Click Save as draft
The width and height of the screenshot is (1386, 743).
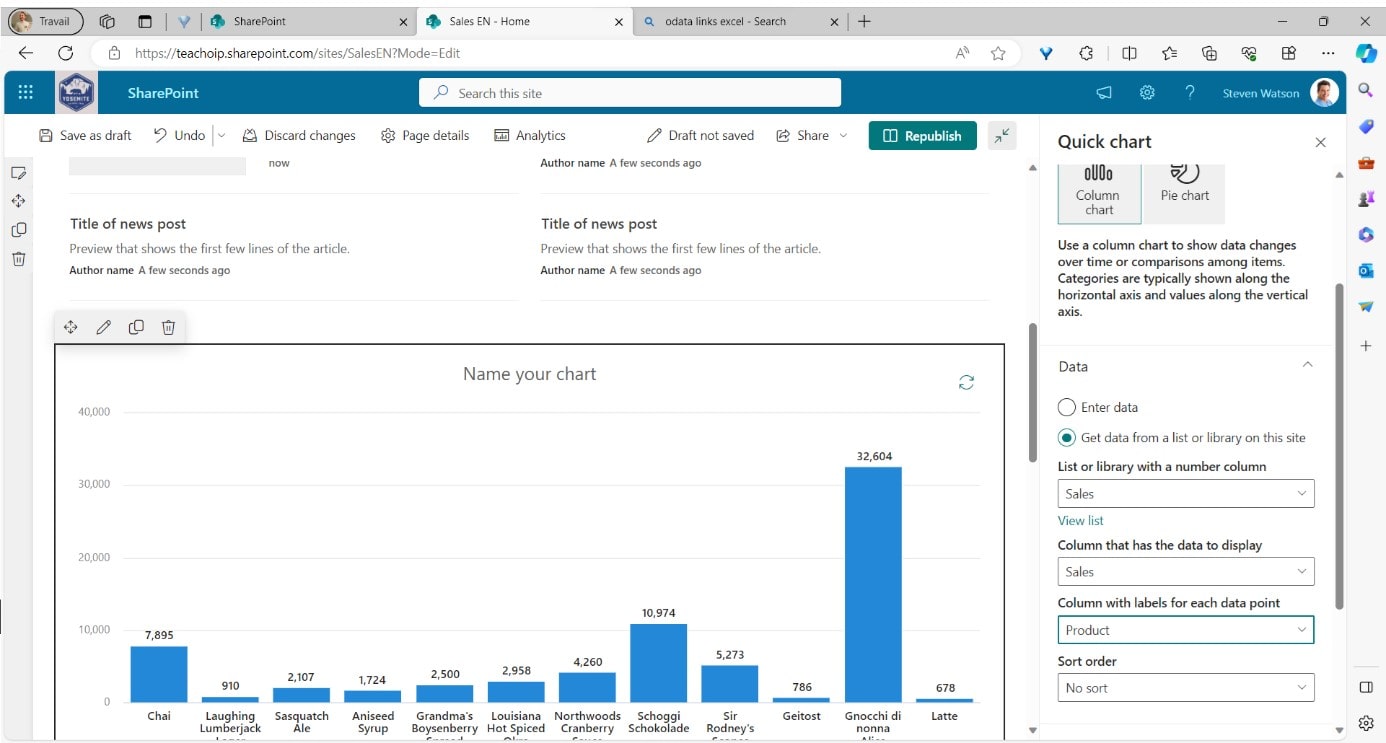click(85, 136)
